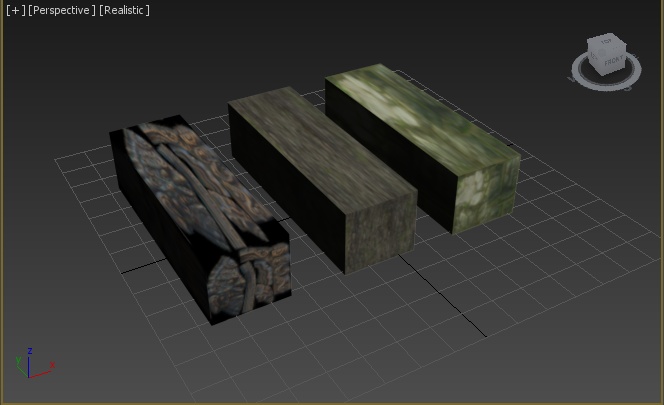Click front end face of middle box
664x405 pixels.
[x=380, y=233]
